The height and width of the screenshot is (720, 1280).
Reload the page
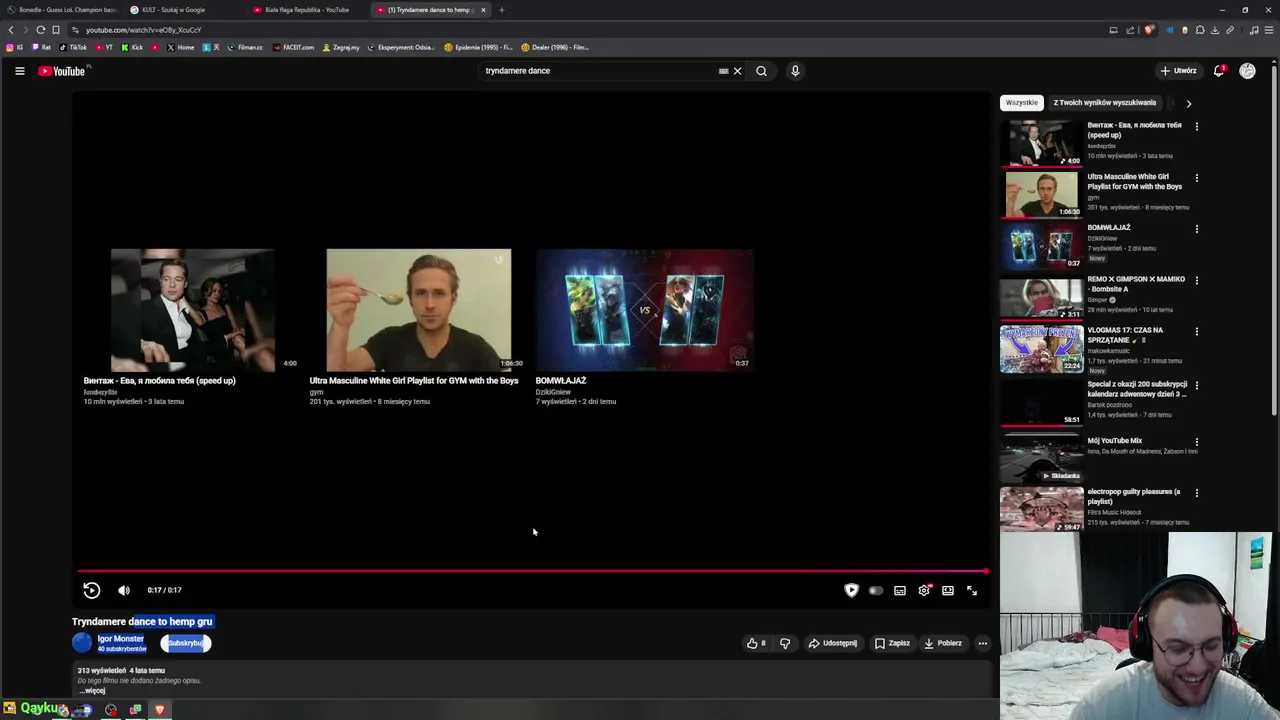(40, 30)
